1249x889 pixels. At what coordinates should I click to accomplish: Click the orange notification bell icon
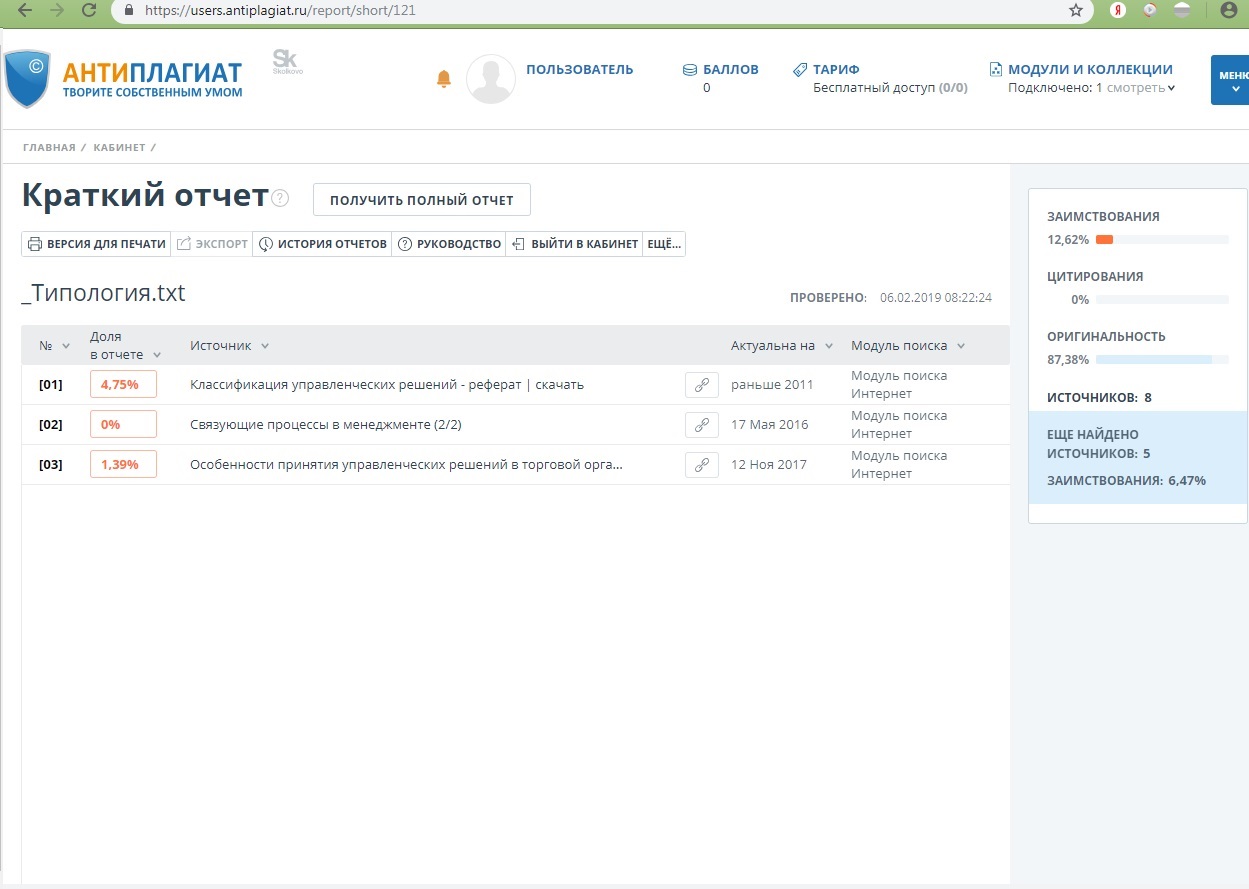(x=444, y=79)
